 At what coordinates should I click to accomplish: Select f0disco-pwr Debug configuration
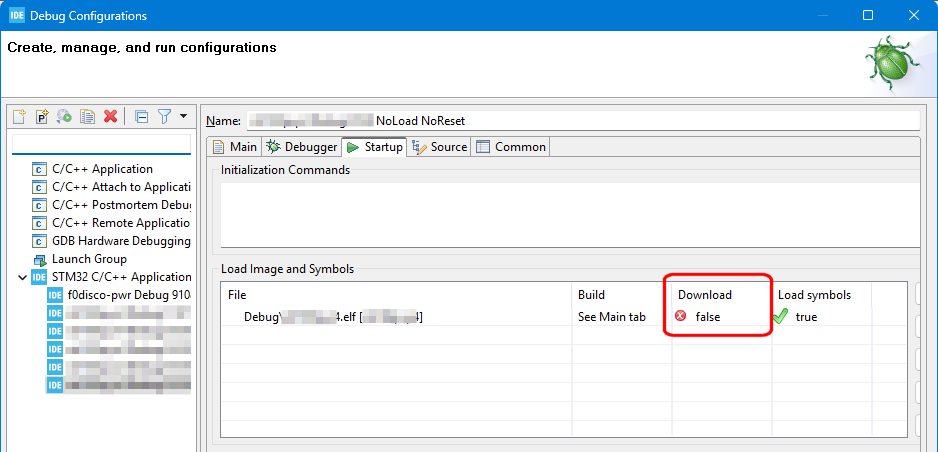[119, 295]
